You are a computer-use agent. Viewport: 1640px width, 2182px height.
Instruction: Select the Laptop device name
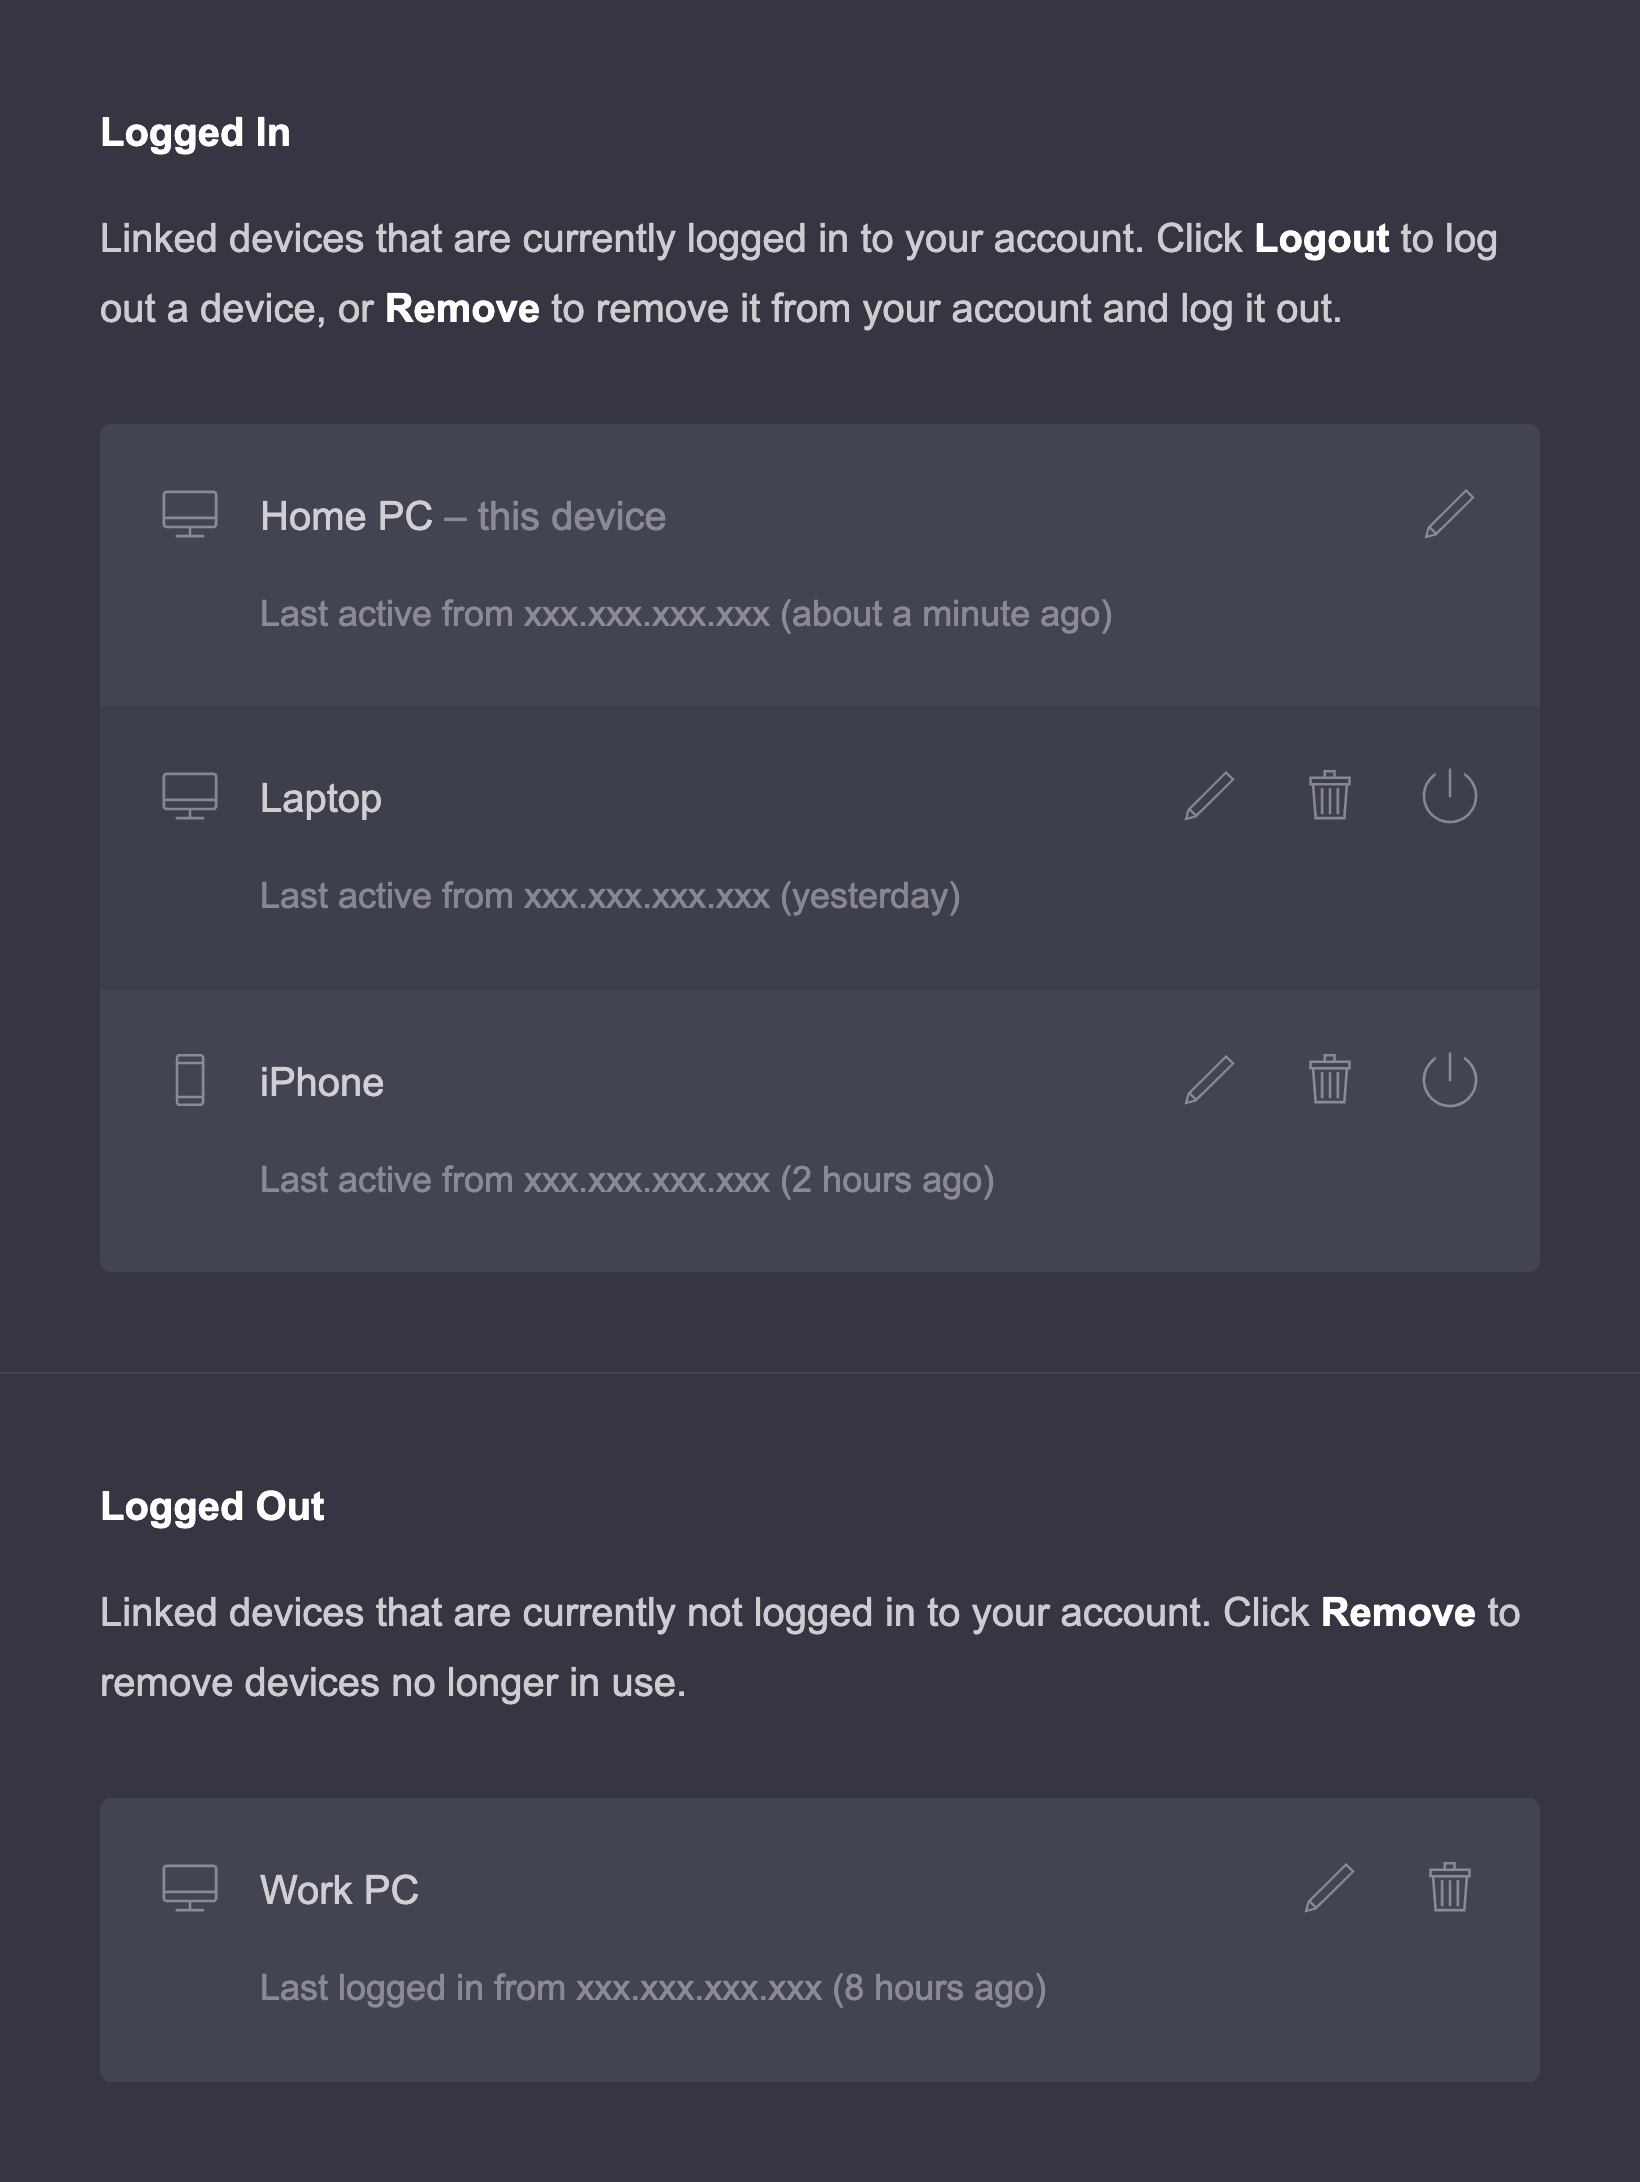point(321,800)
